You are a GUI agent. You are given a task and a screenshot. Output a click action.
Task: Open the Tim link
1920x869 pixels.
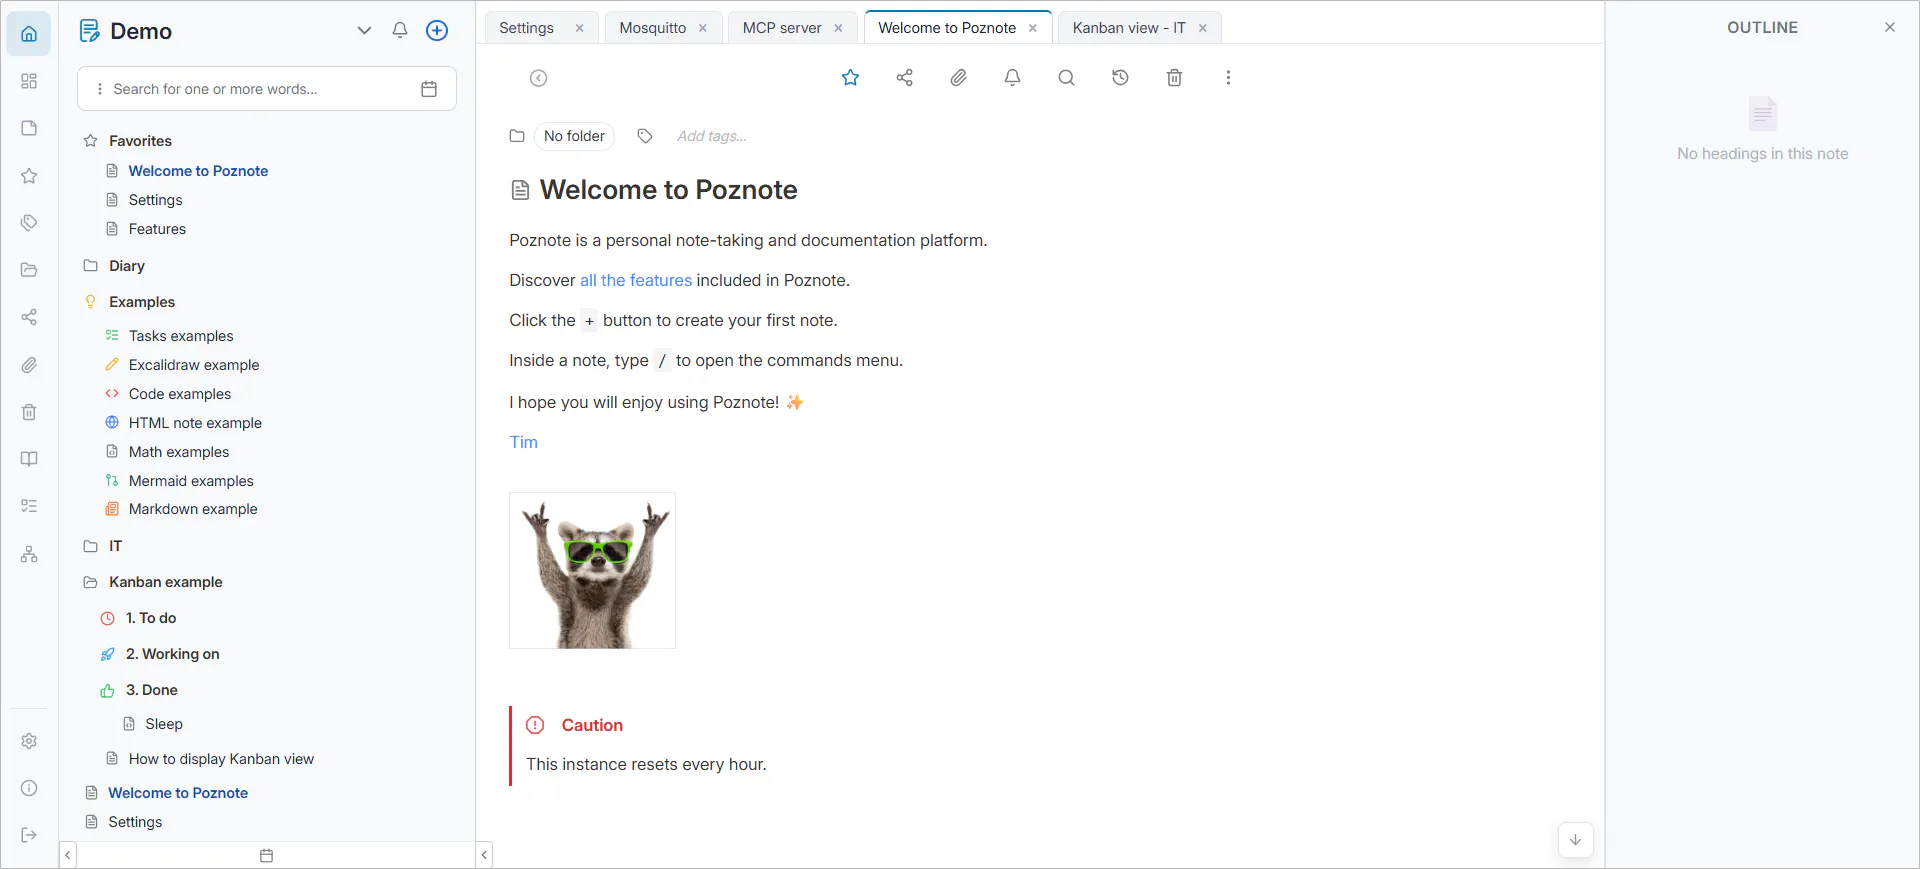[x=523, y=442]
